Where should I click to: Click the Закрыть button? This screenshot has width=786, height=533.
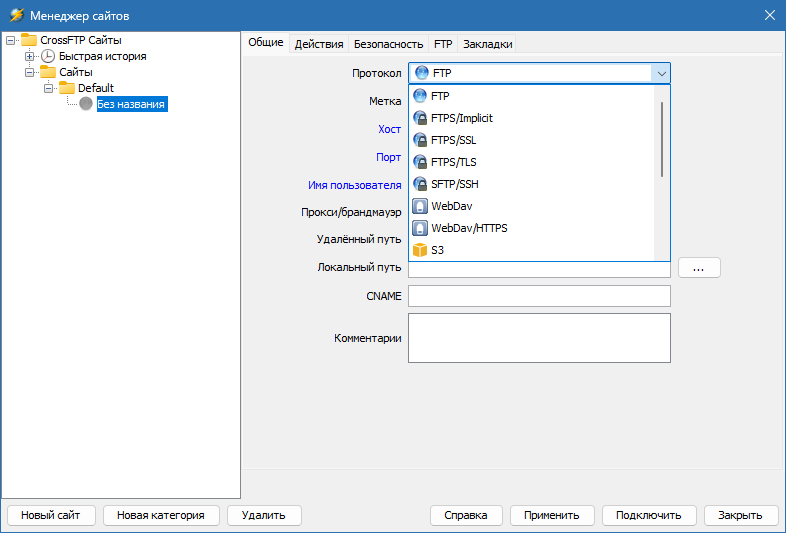(740, 515)
